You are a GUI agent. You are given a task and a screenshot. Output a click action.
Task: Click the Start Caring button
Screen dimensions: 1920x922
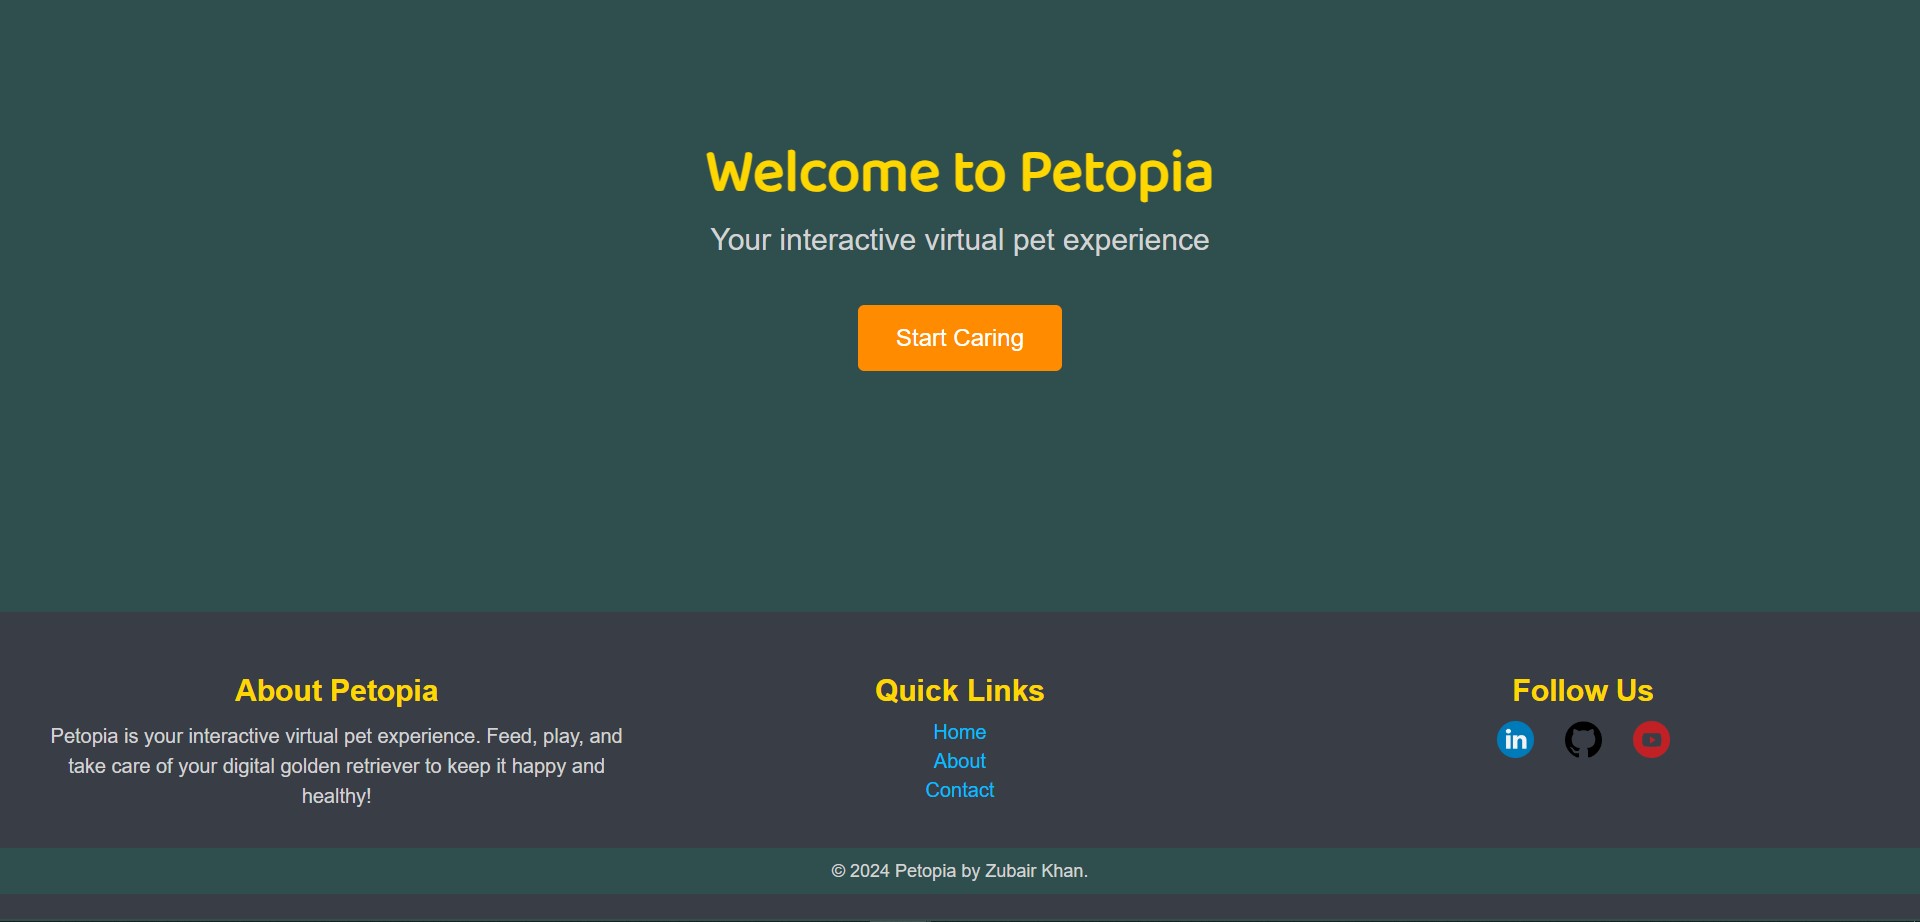point(959,337)
